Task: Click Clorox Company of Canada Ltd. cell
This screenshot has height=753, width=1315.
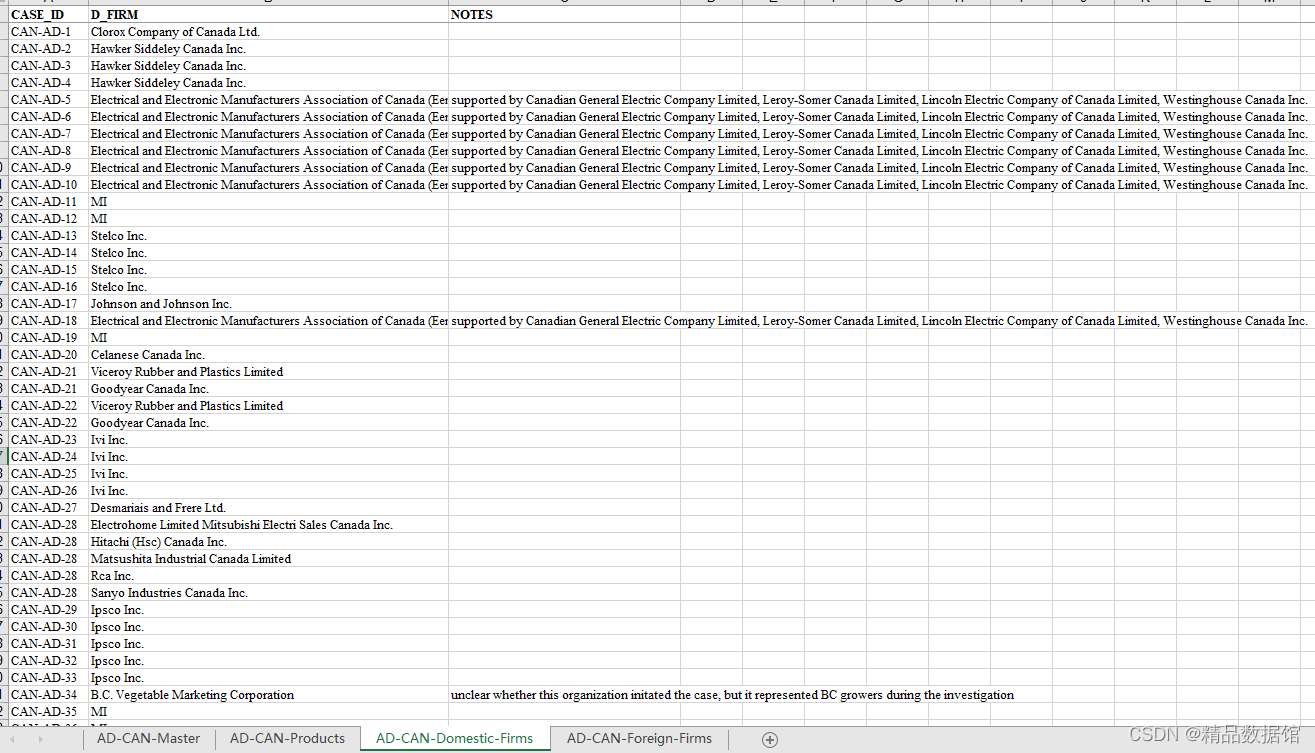Action: click(x=269, y=32)
